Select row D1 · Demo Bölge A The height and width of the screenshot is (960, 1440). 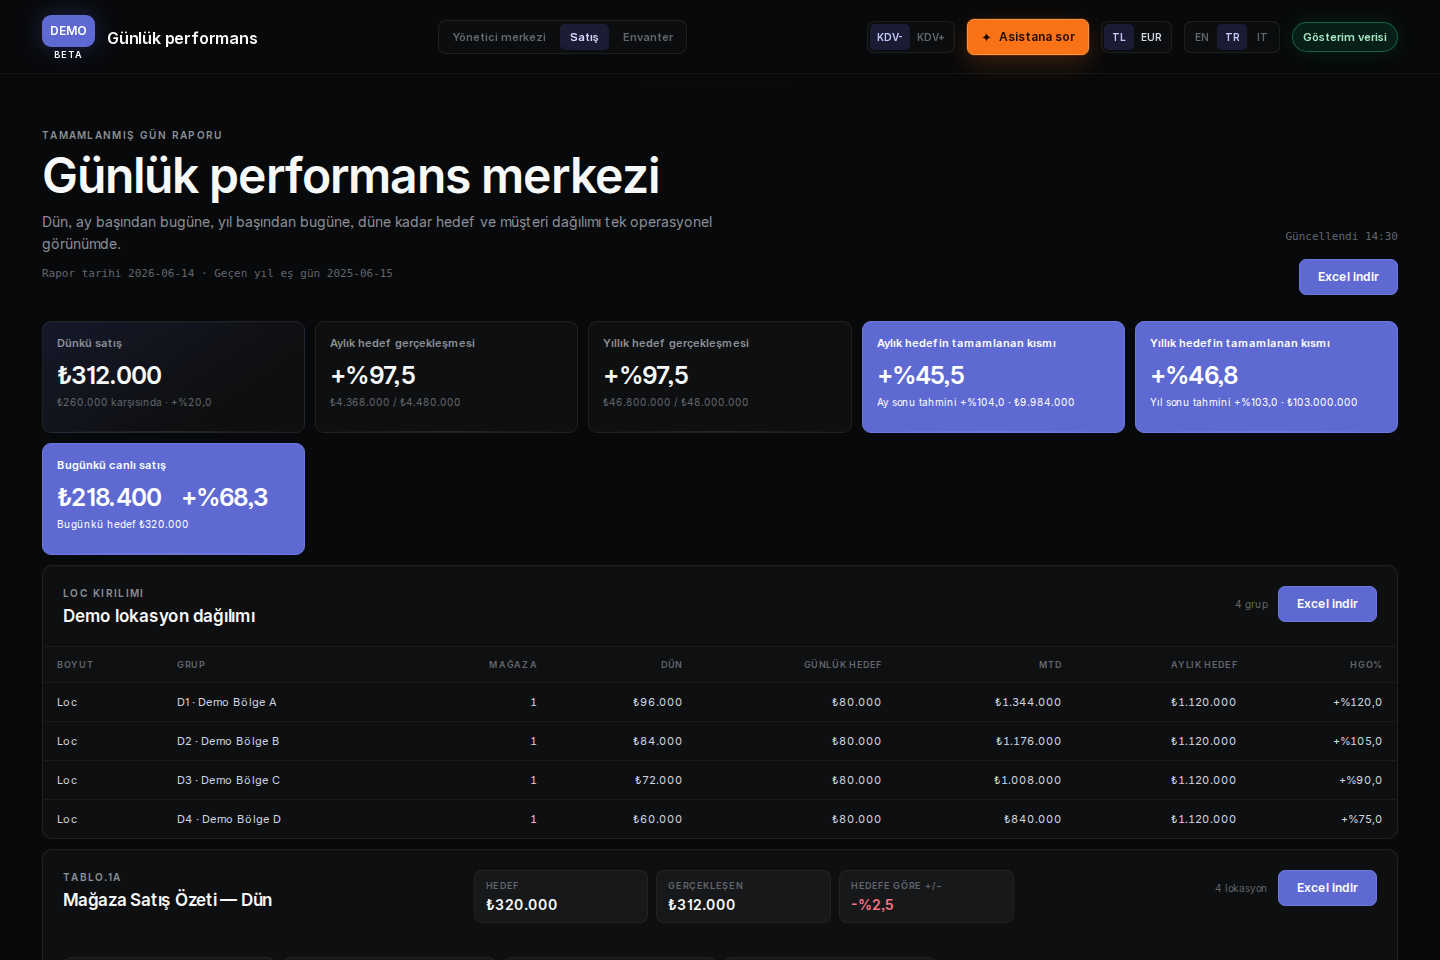(x=720, y=702)
